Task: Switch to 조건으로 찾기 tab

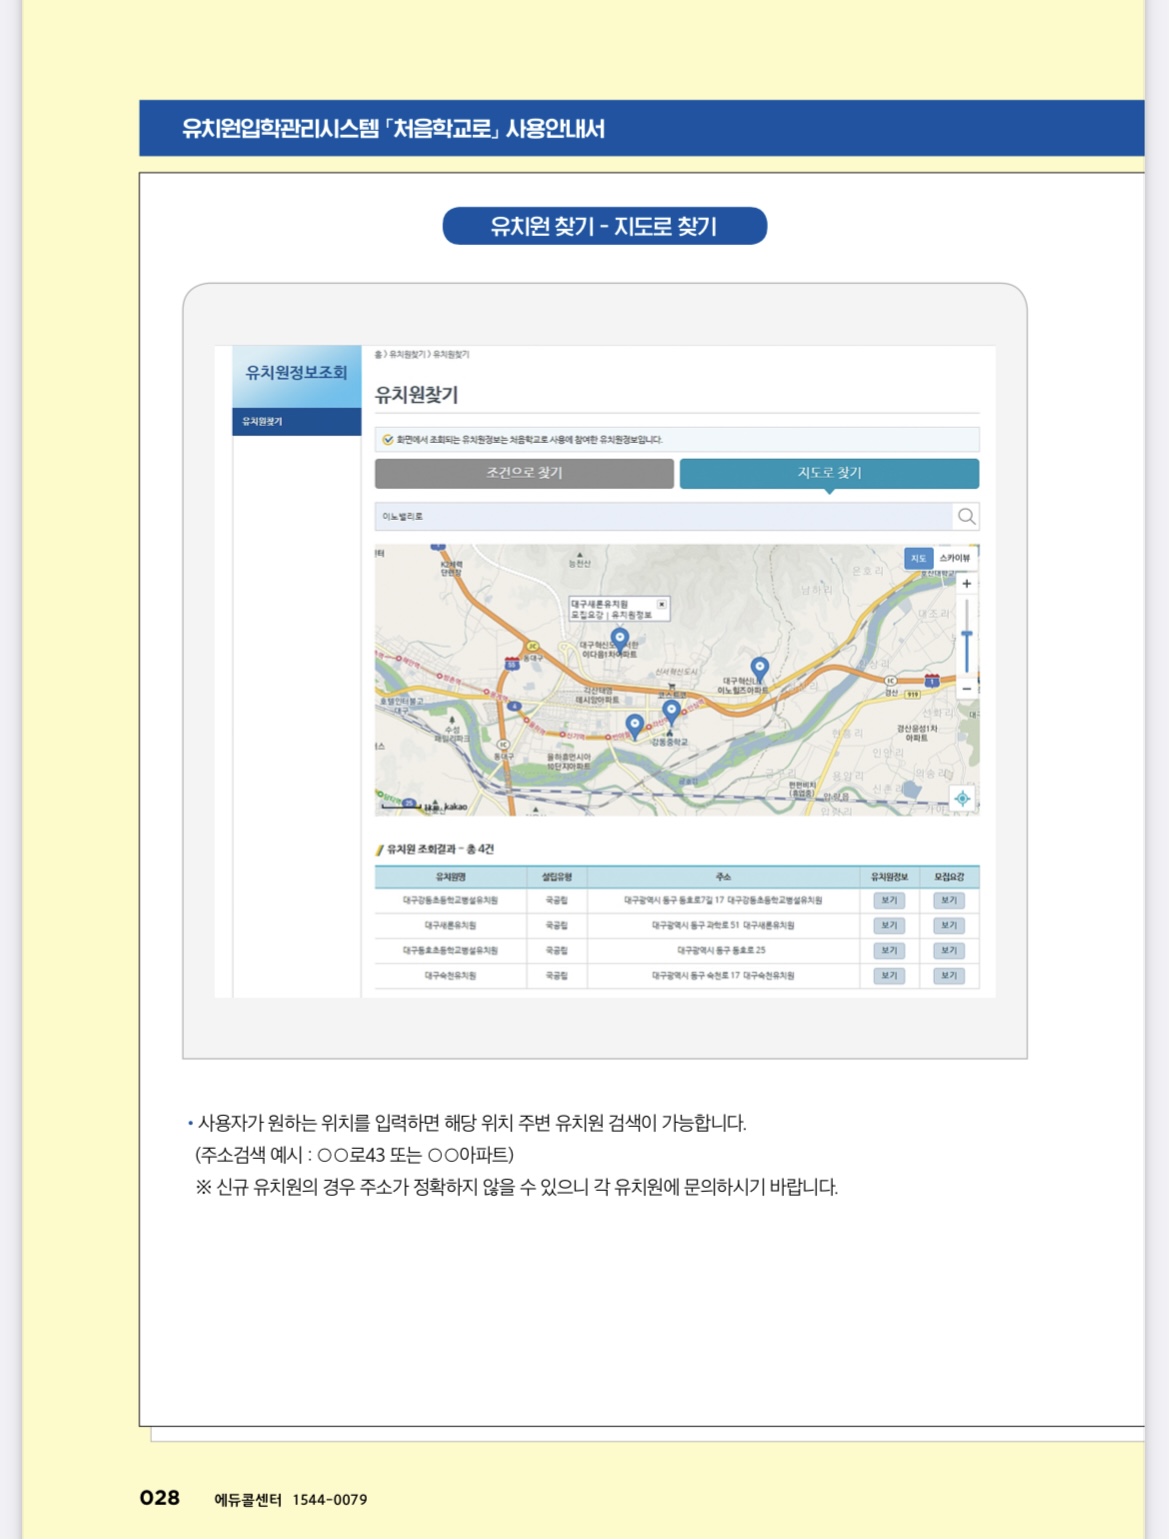Action: click(x=524, y=473)
